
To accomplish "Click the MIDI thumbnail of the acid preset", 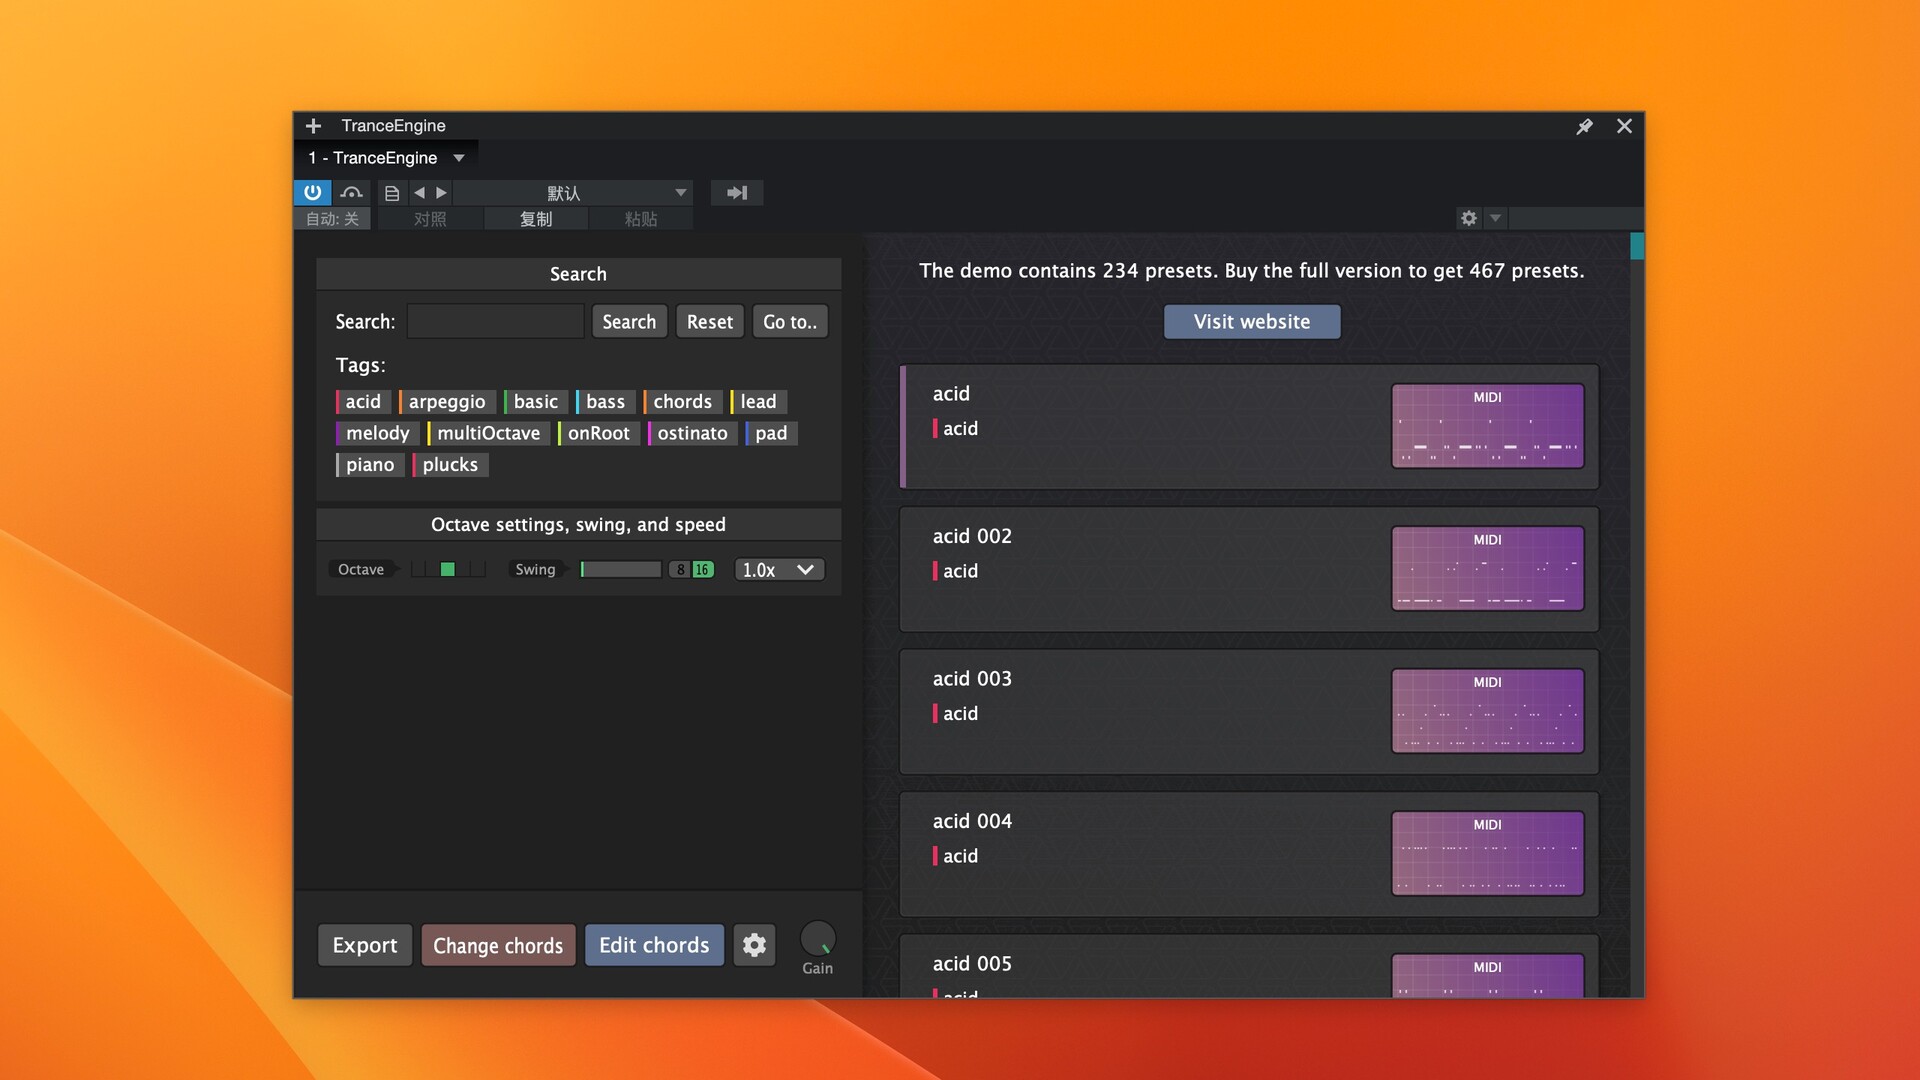I will point(1488,426).
